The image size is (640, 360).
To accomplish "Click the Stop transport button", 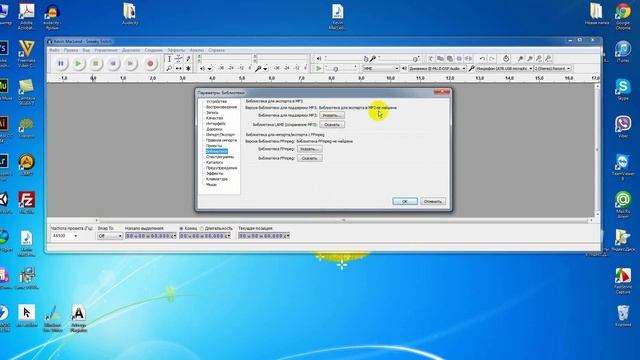I will (96, 64).
